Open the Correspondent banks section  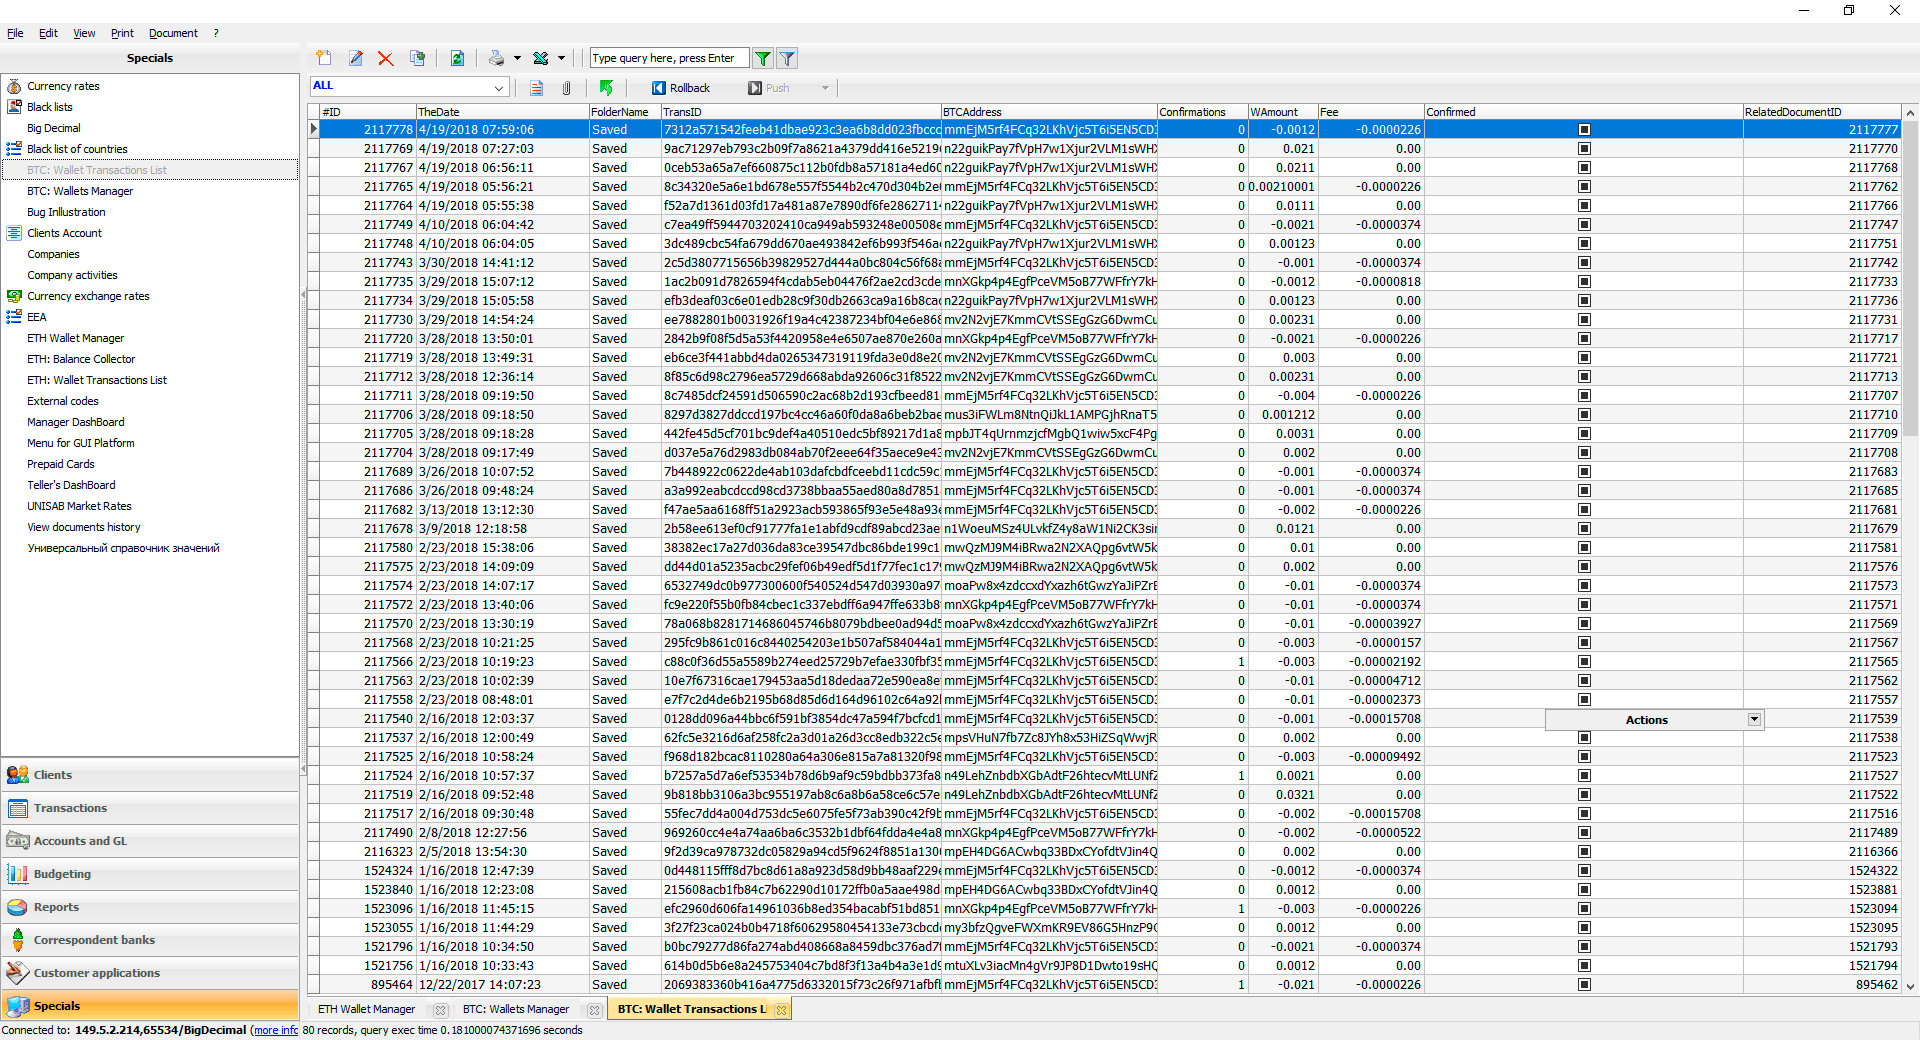(150, 940)
